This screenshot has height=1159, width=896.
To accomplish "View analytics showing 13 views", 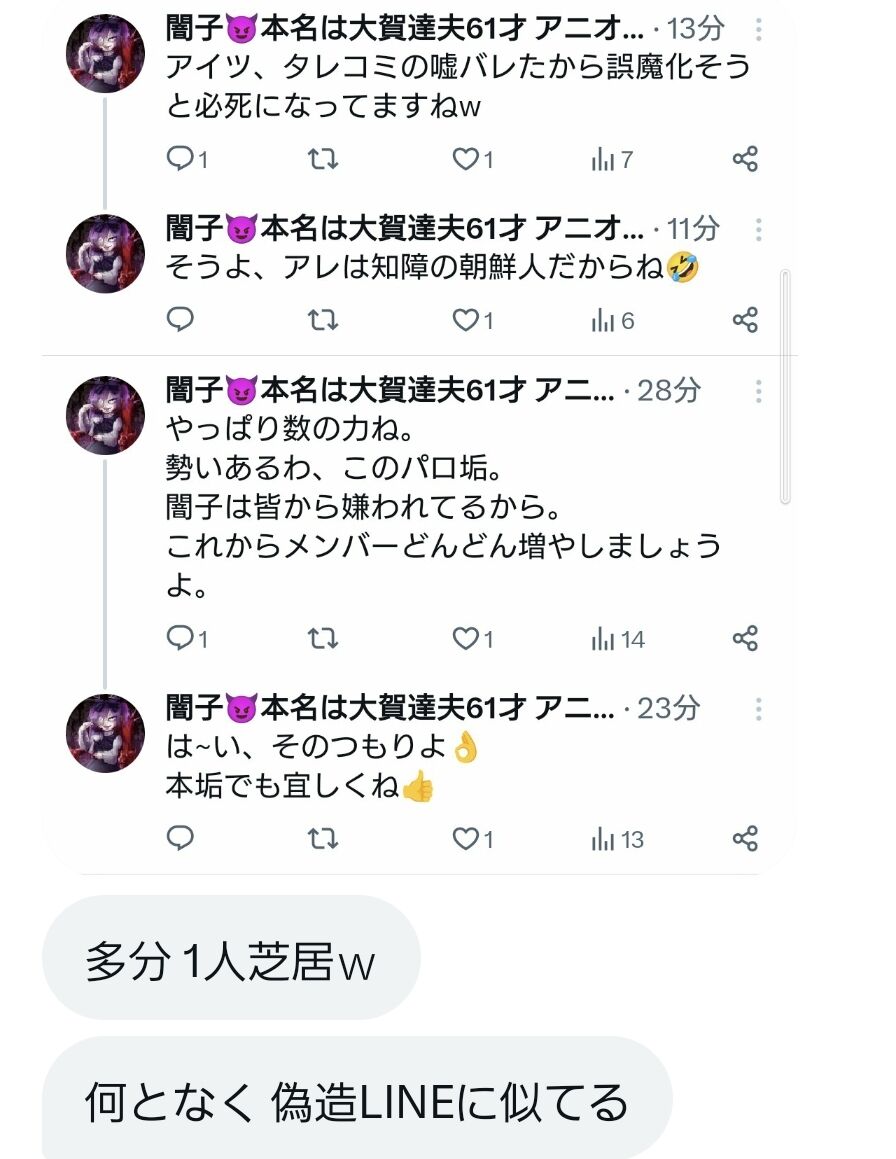I will (x=617, y=839).
